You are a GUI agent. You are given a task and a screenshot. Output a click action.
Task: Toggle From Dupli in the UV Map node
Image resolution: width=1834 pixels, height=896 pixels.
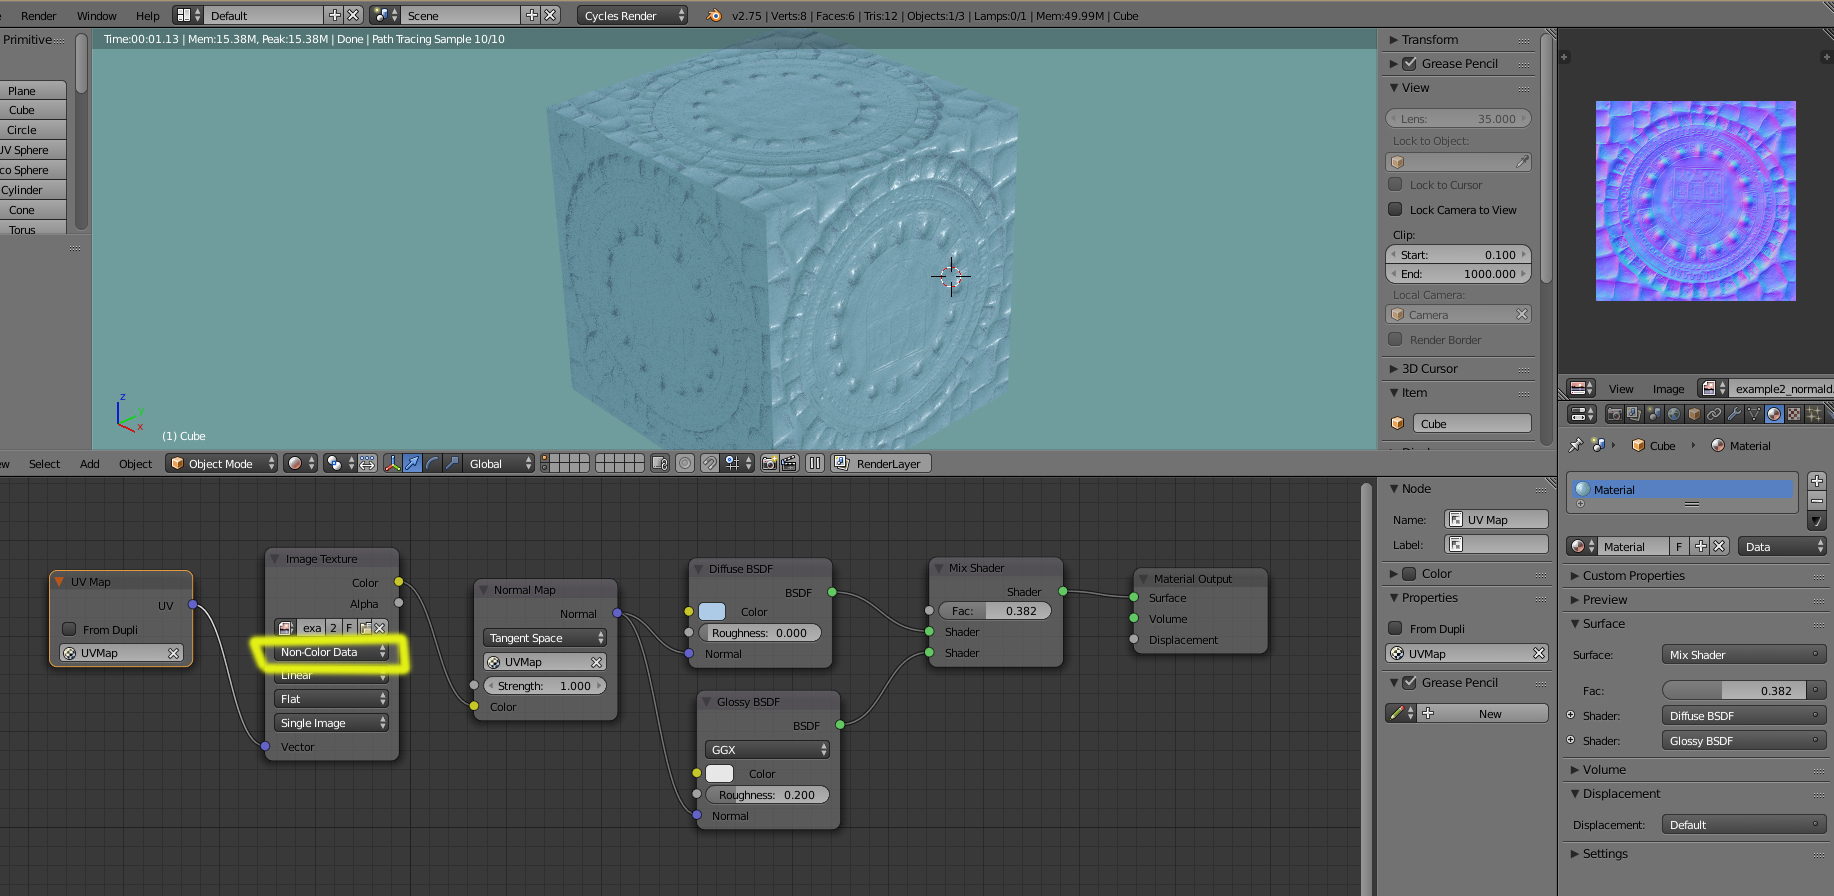click(69, 629)
